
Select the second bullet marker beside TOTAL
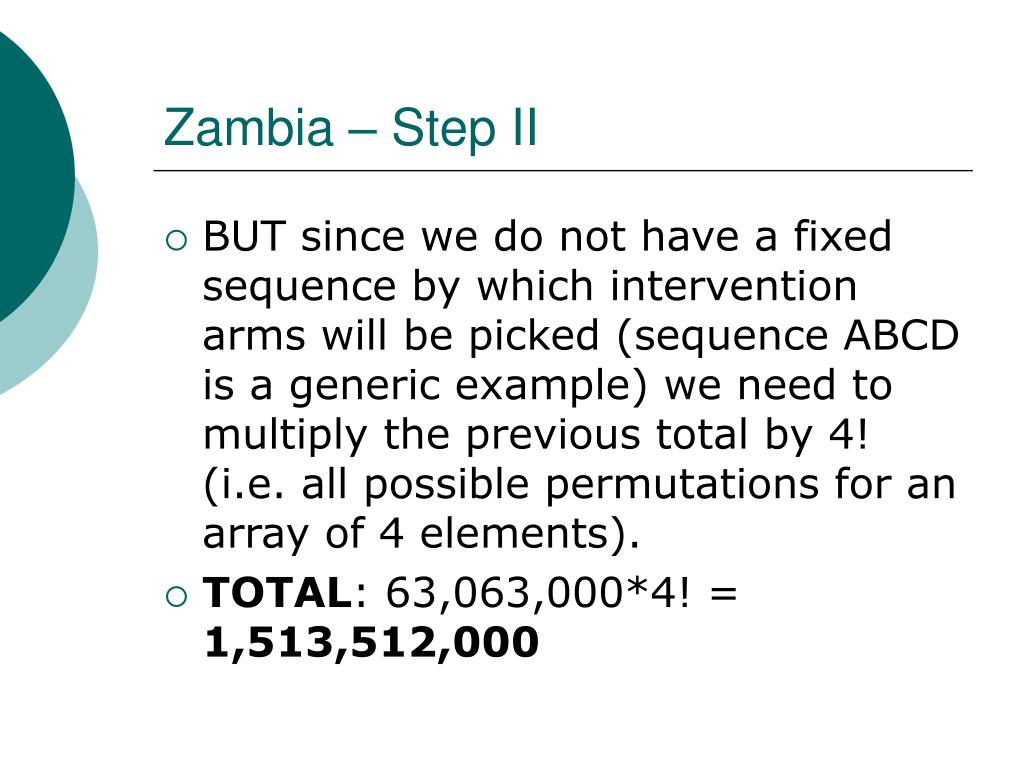(176, 597)
